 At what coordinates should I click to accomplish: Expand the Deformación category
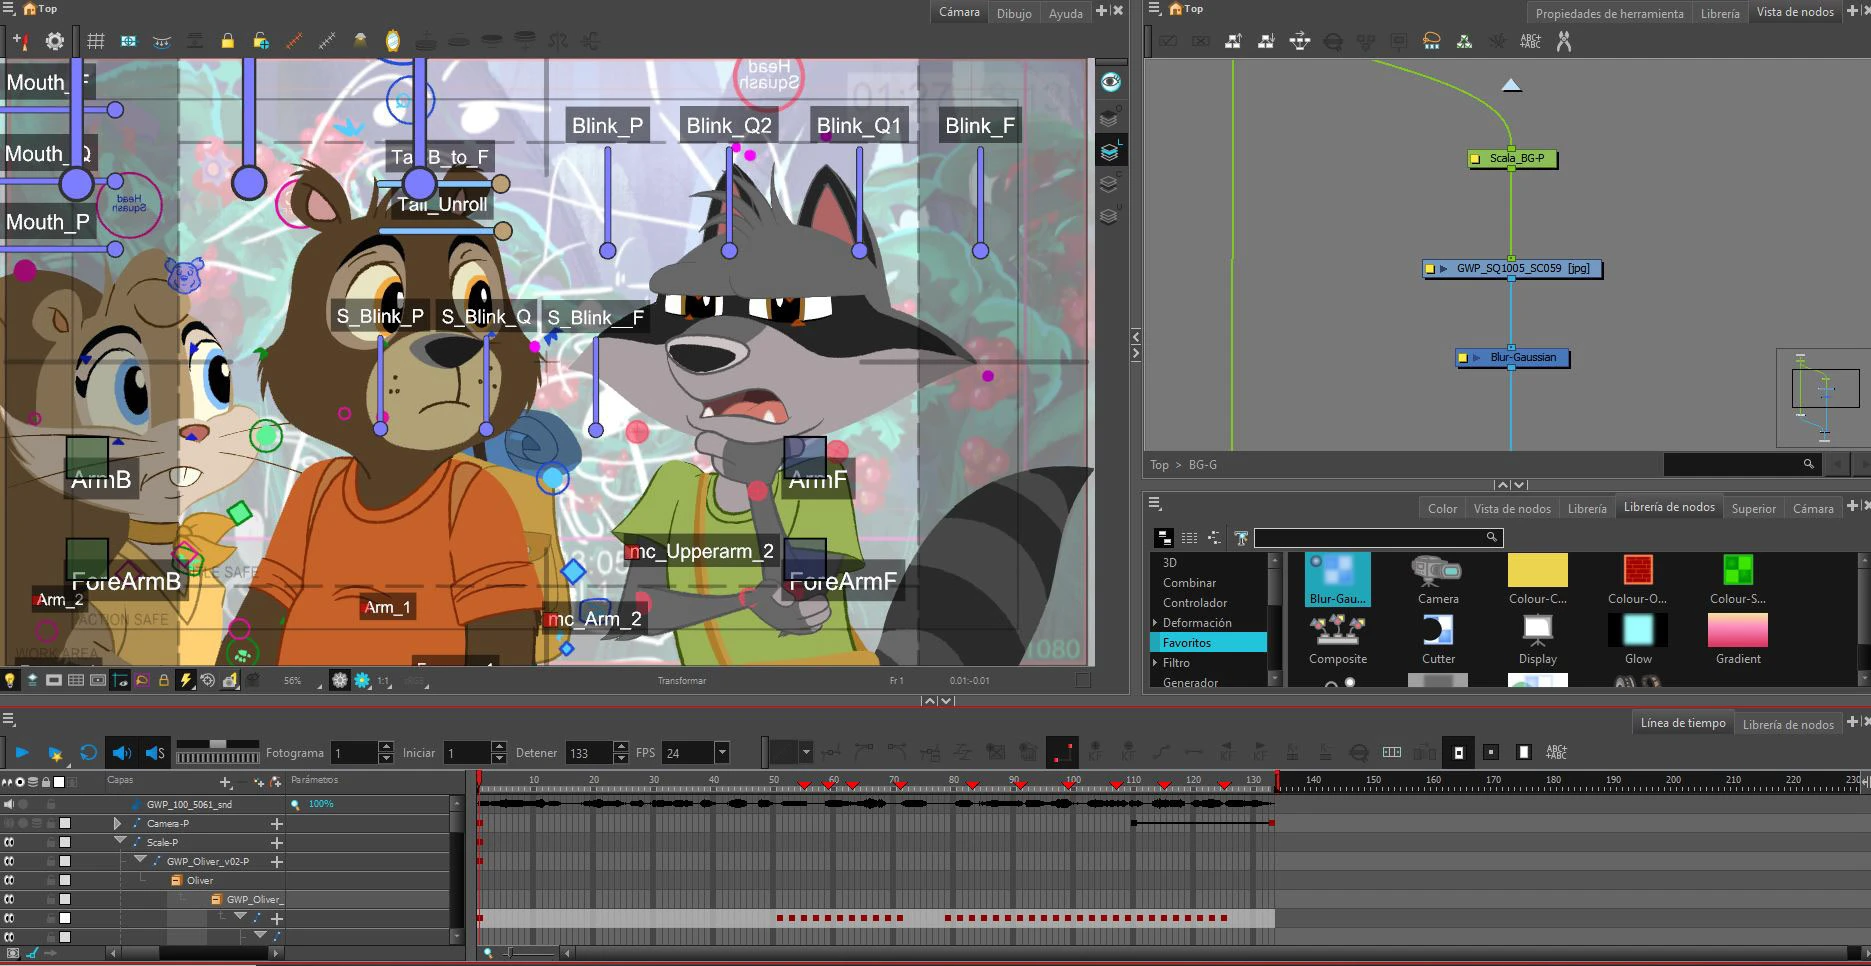1155,623
